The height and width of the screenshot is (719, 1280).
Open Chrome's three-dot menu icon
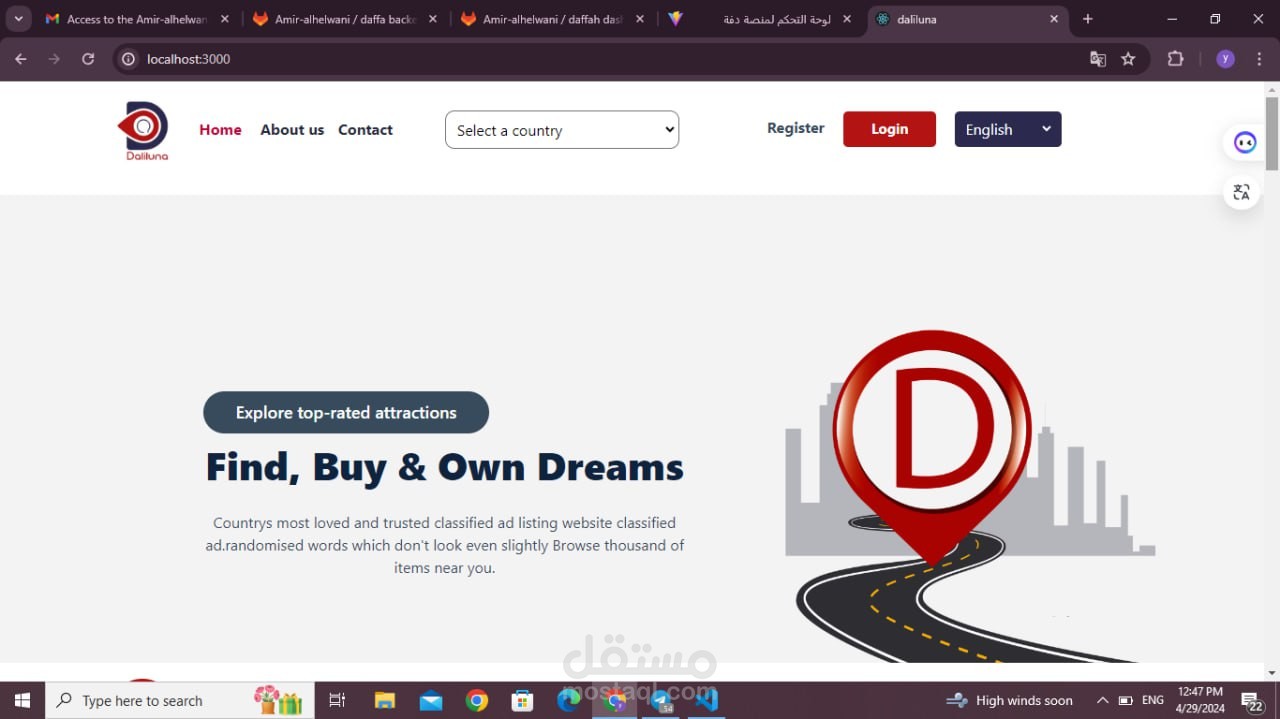(1259, 59)
